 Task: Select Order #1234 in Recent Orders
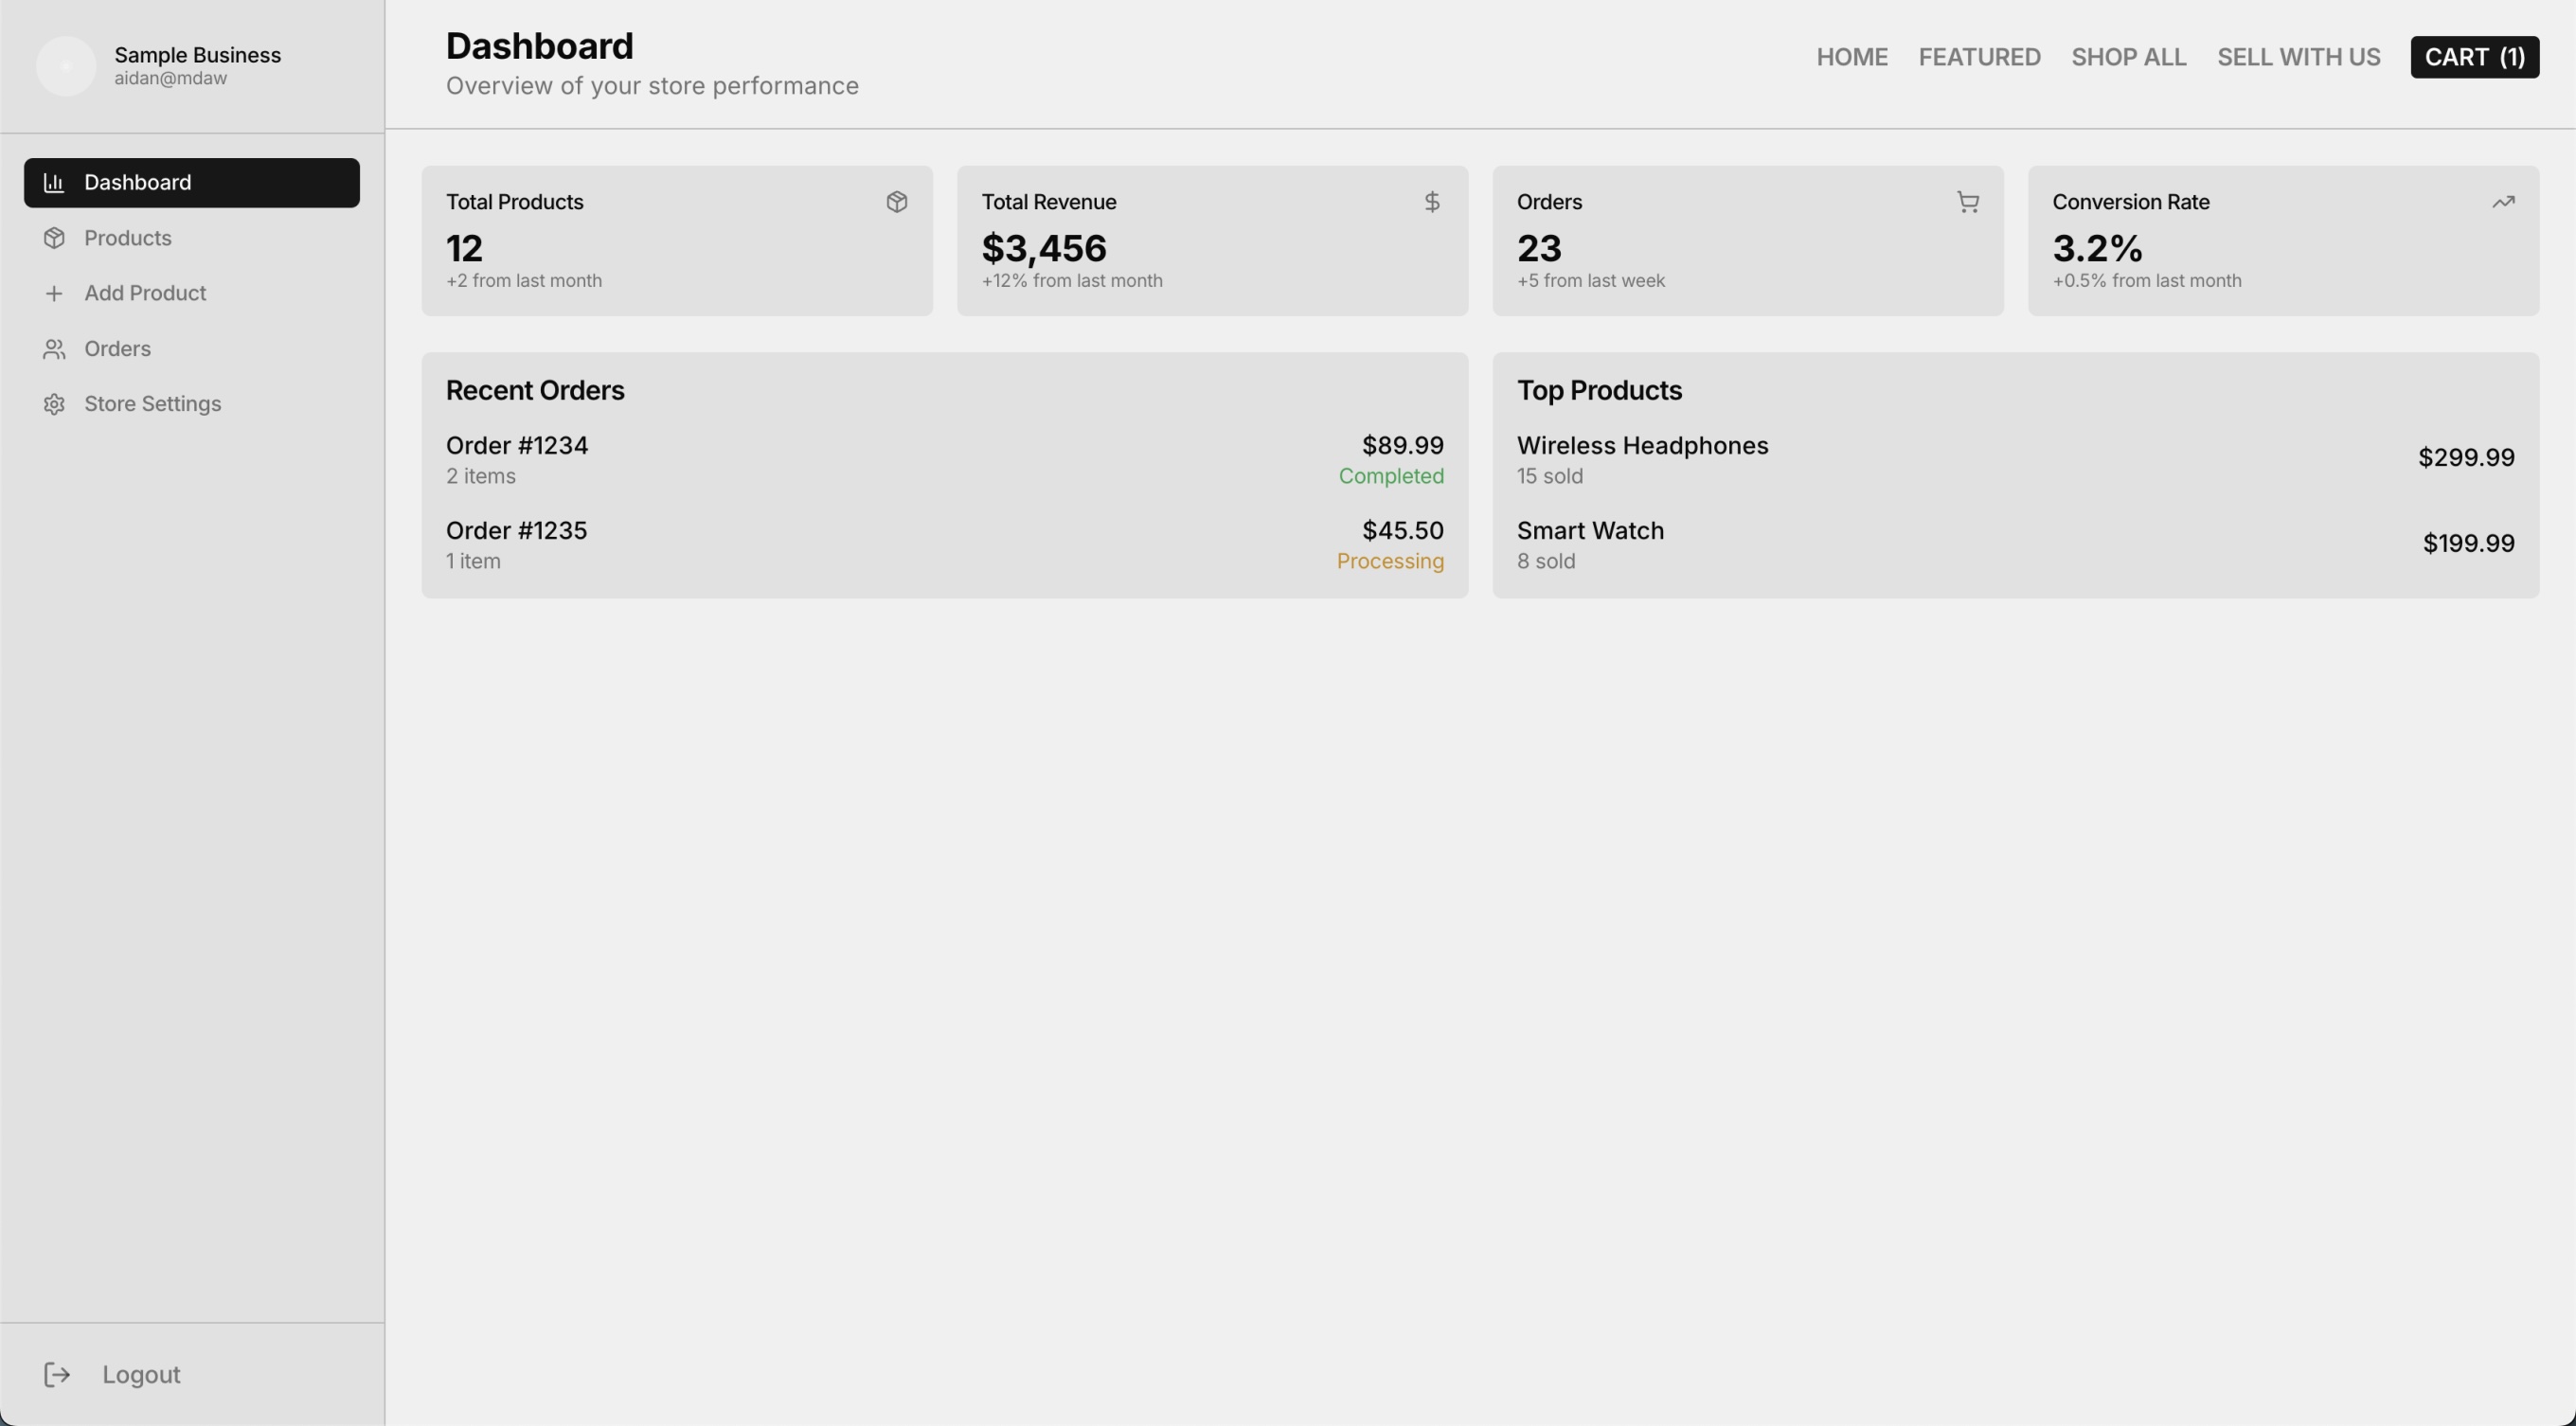tap(517, 446)
